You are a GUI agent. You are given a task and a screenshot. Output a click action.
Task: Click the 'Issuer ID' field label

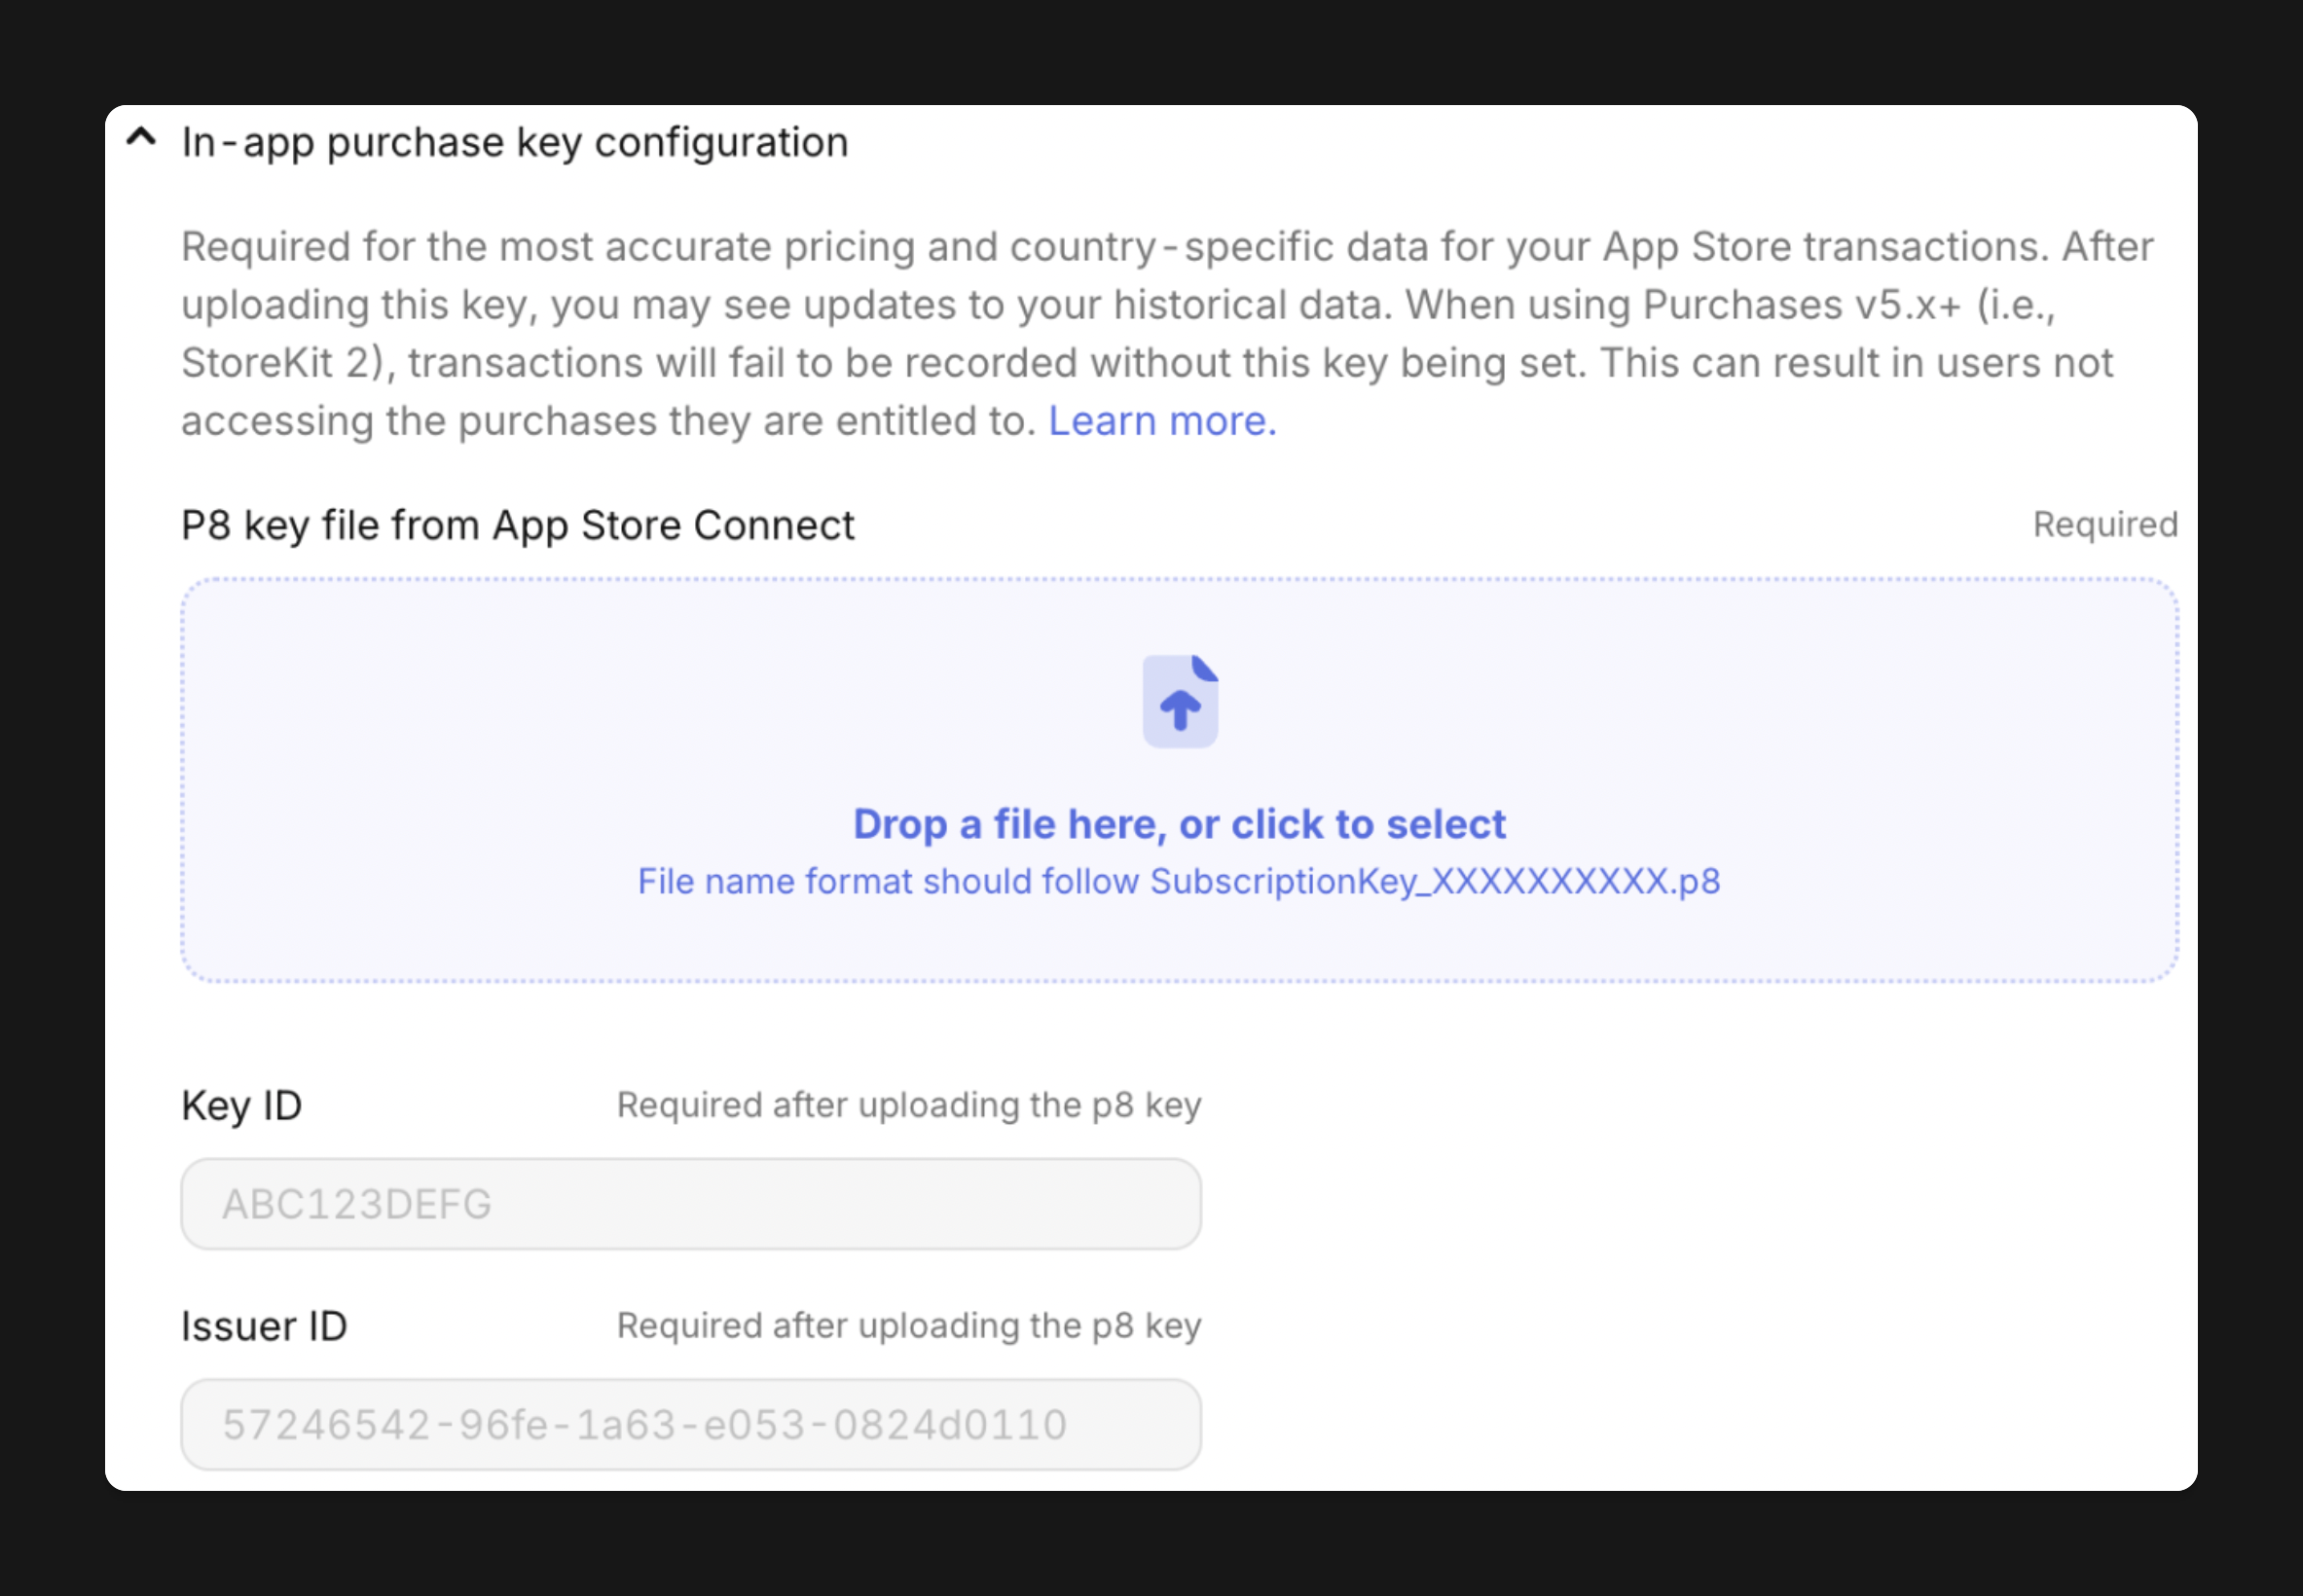coord(264,1326)
